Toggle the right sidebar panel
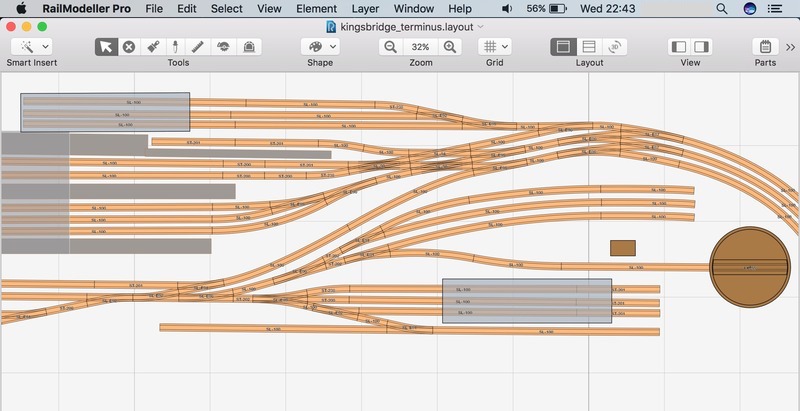Screen dimensions: 800x411 702,47
